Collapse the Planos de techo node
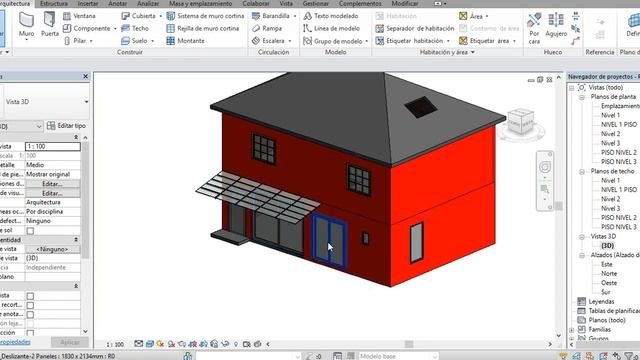 [x=582, y=171]
